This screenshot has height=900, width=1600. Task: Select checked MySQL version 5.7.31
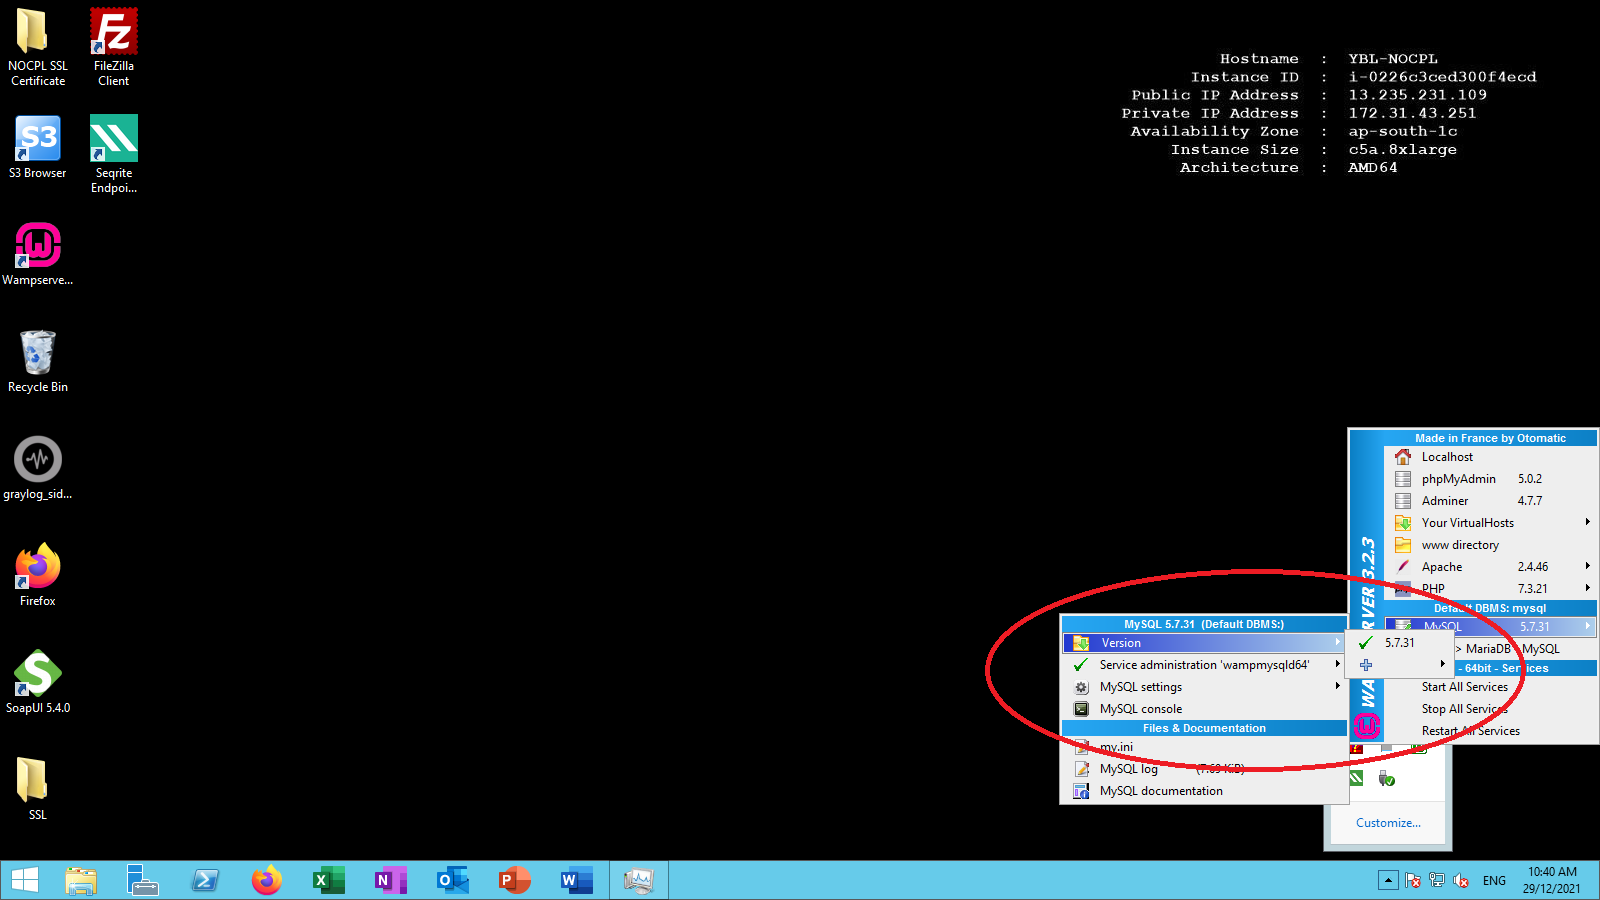pyautogui.click(x=1399, y=643)
